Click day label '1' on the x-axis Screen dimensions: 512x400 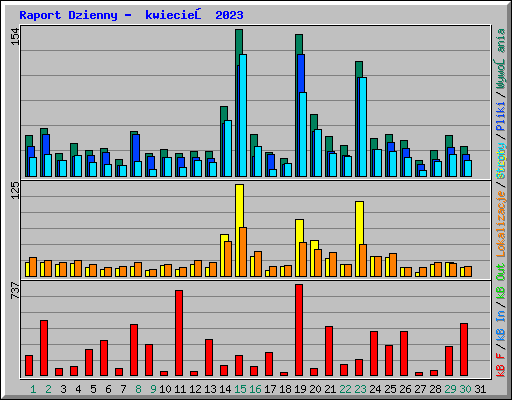33,389
